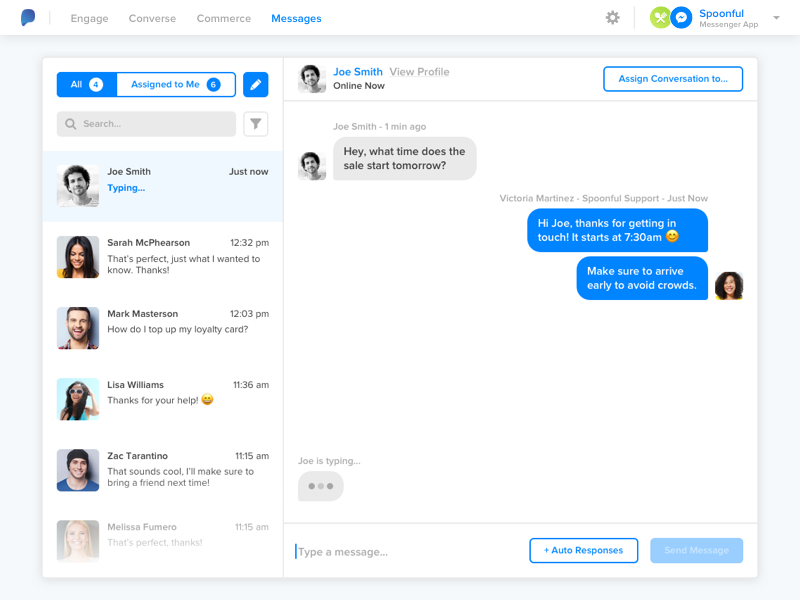800x600 pixels.
Task: Switch to Assigned to Me conversations
Action: click(x=176, y=84)
